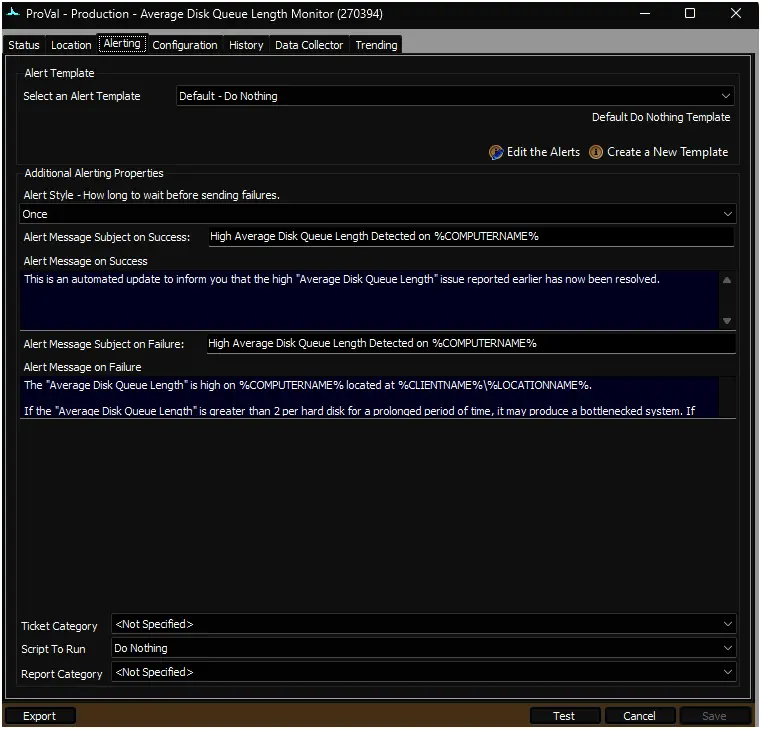Click the Default Do Nothing Template description text
The image size is (761, 729).
coord(661,117)
